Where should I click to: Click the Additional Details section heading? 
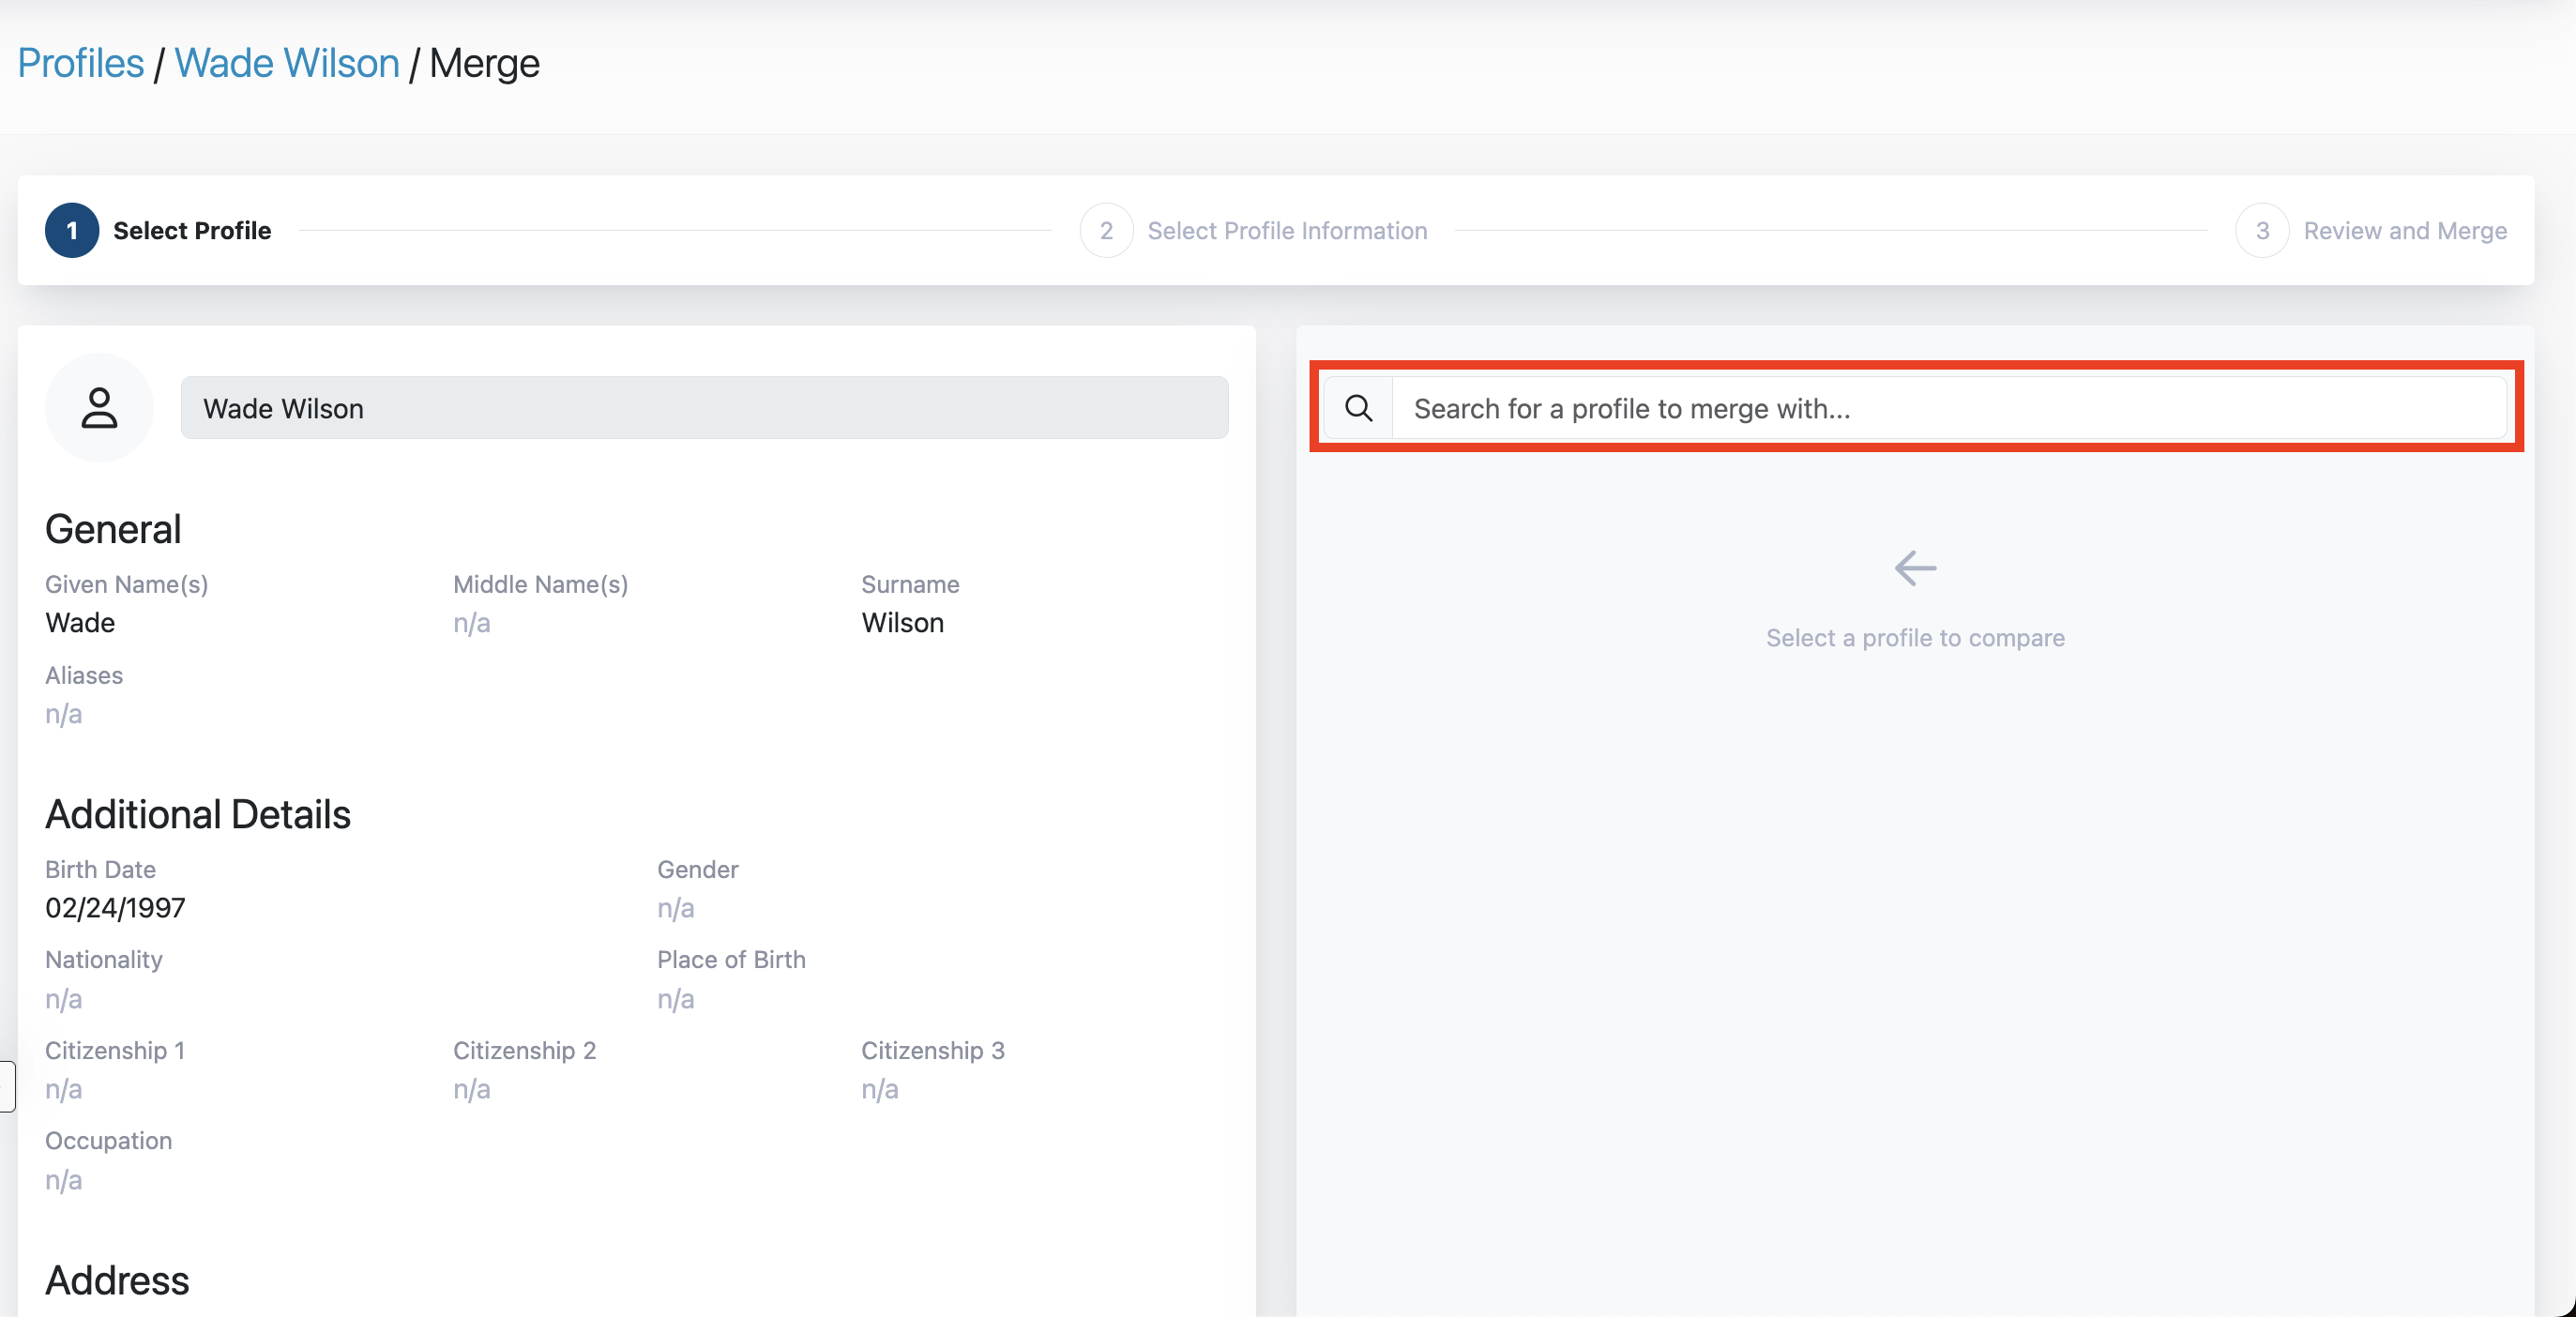point(198,814)
